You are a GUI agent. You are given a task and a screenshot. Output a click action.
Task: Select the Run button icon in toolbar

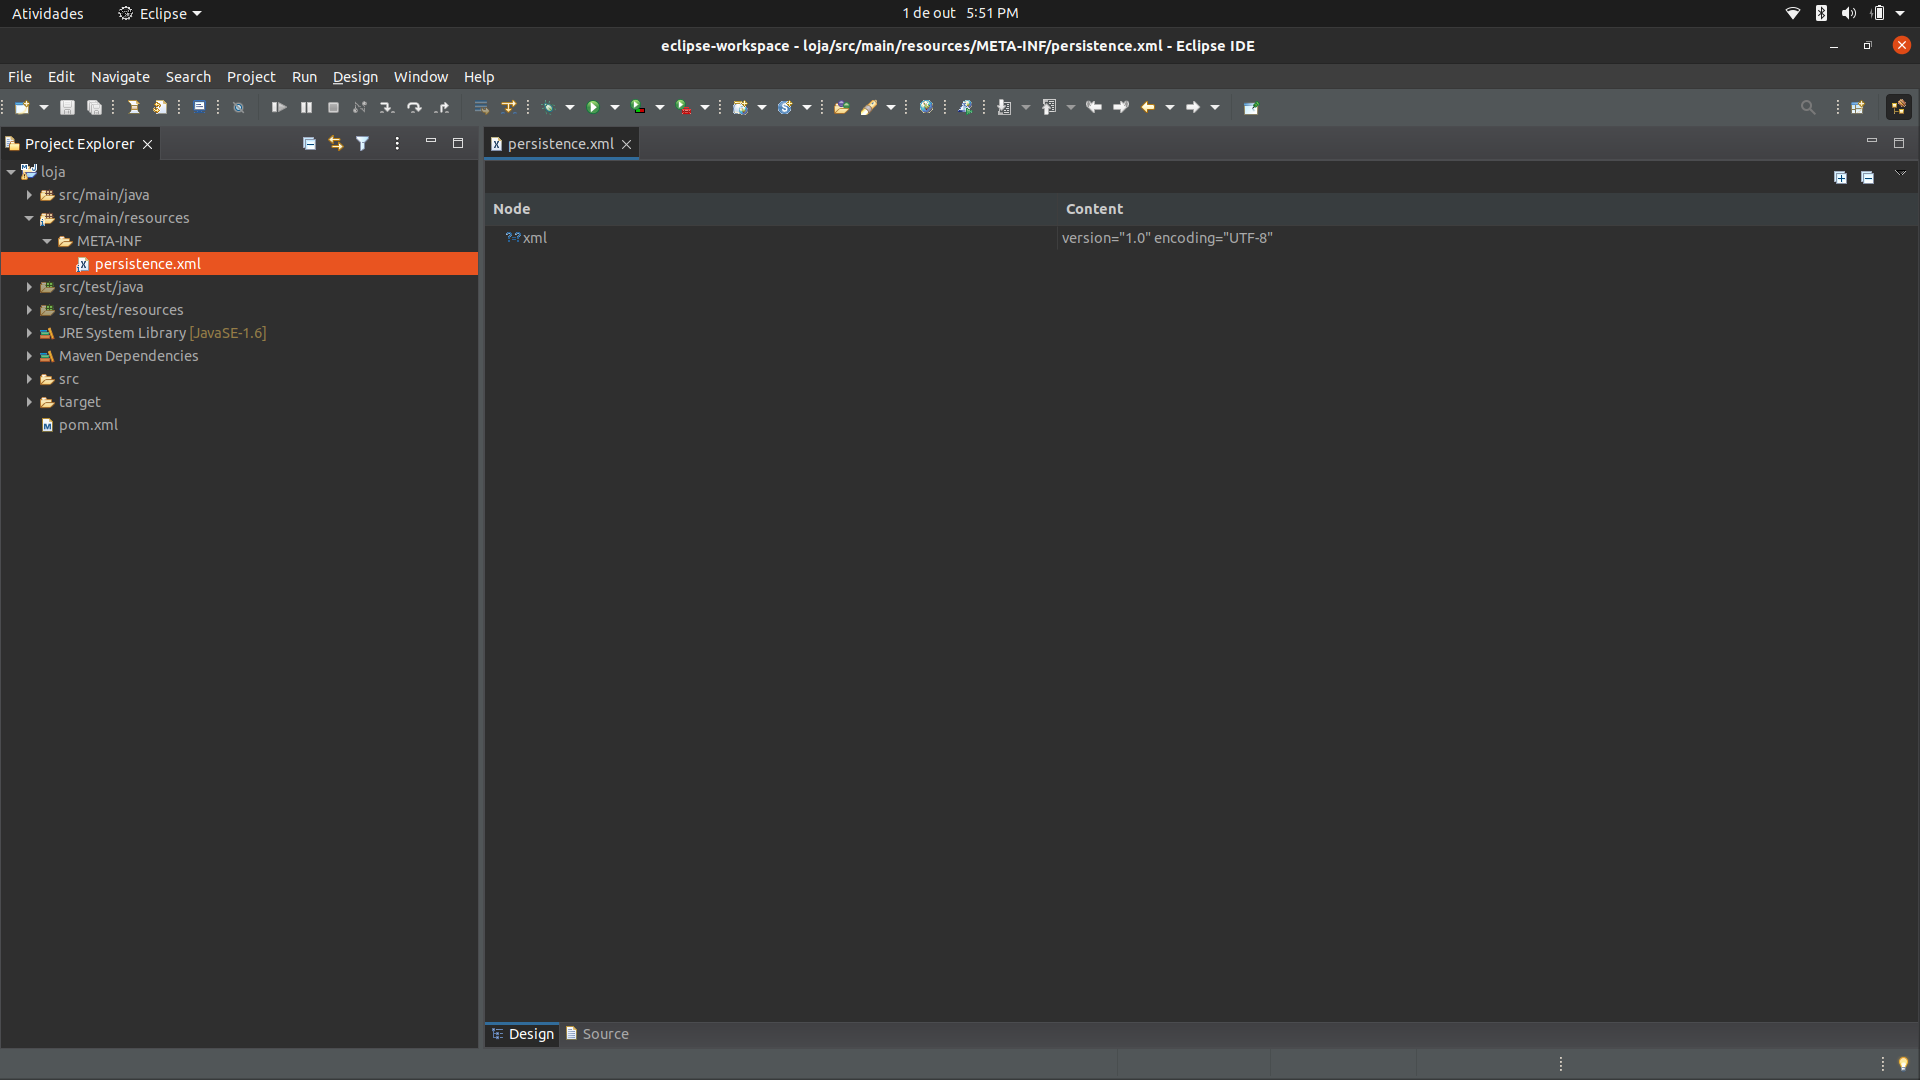click(x=593, y=107)
